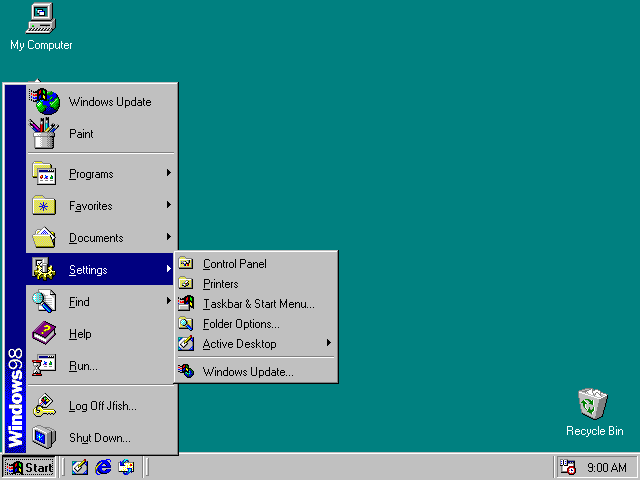Click the Control Panel folder icon

(x=186, y=263)
